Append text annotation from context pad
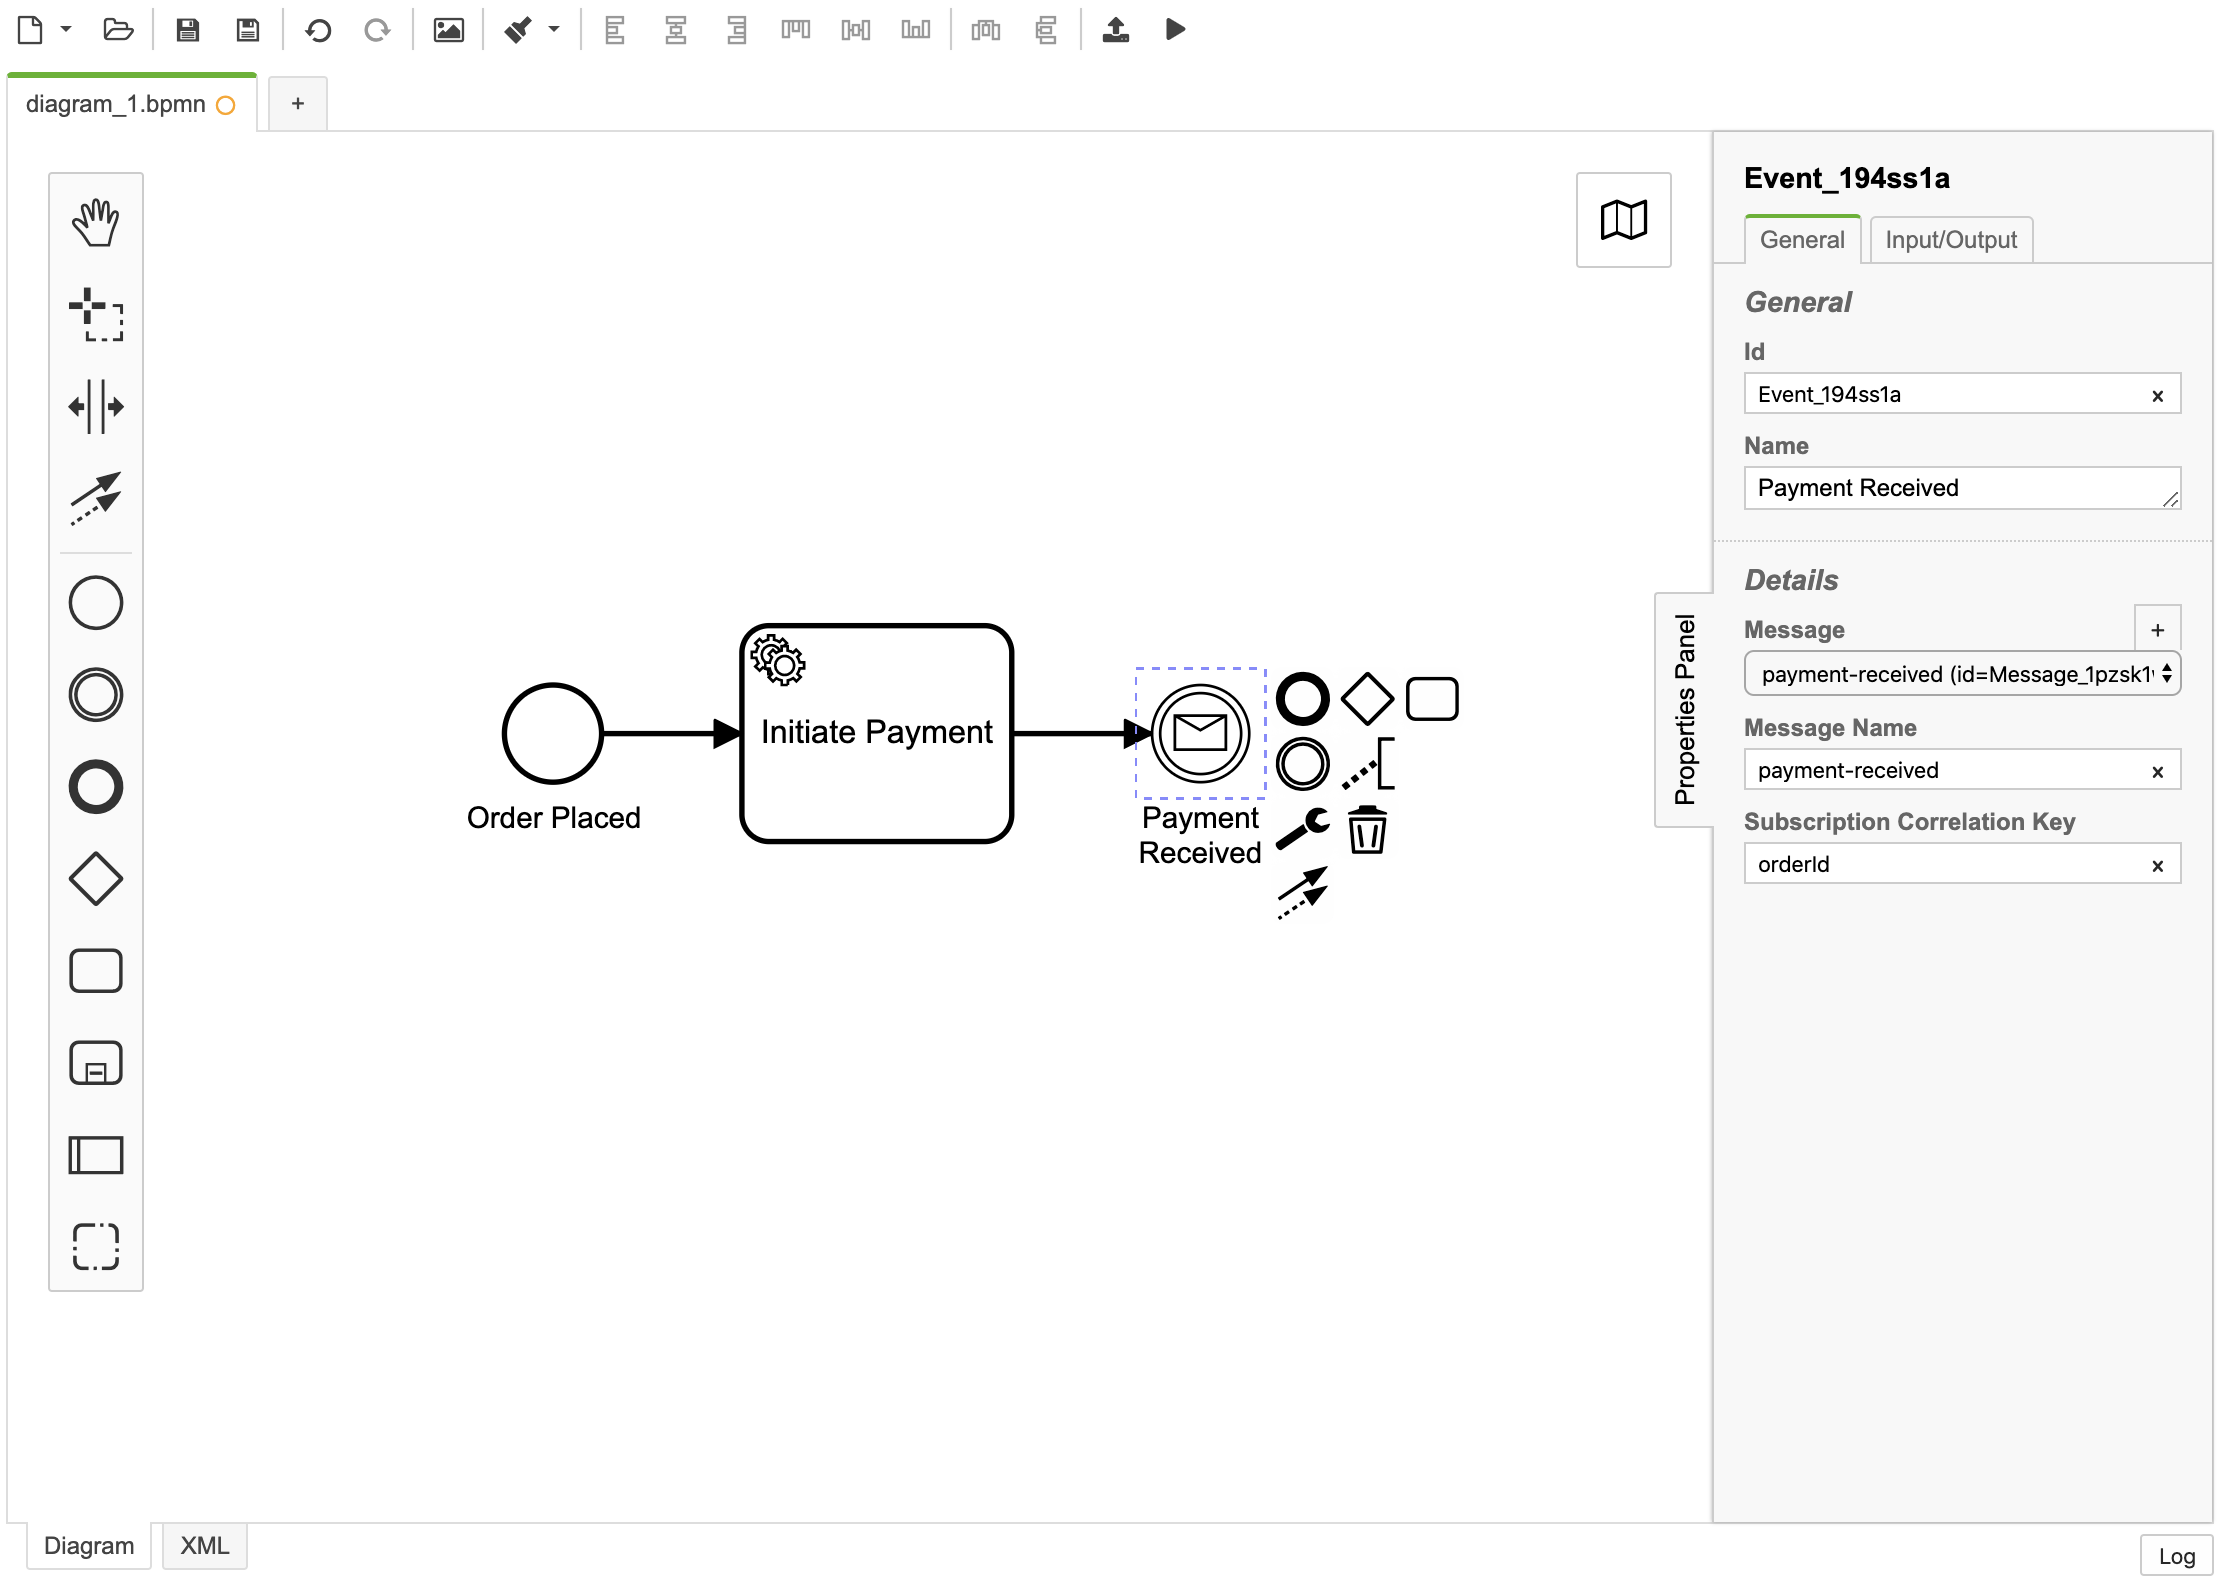This screenshot has width=2220, height=1582. pos(1367,764)
